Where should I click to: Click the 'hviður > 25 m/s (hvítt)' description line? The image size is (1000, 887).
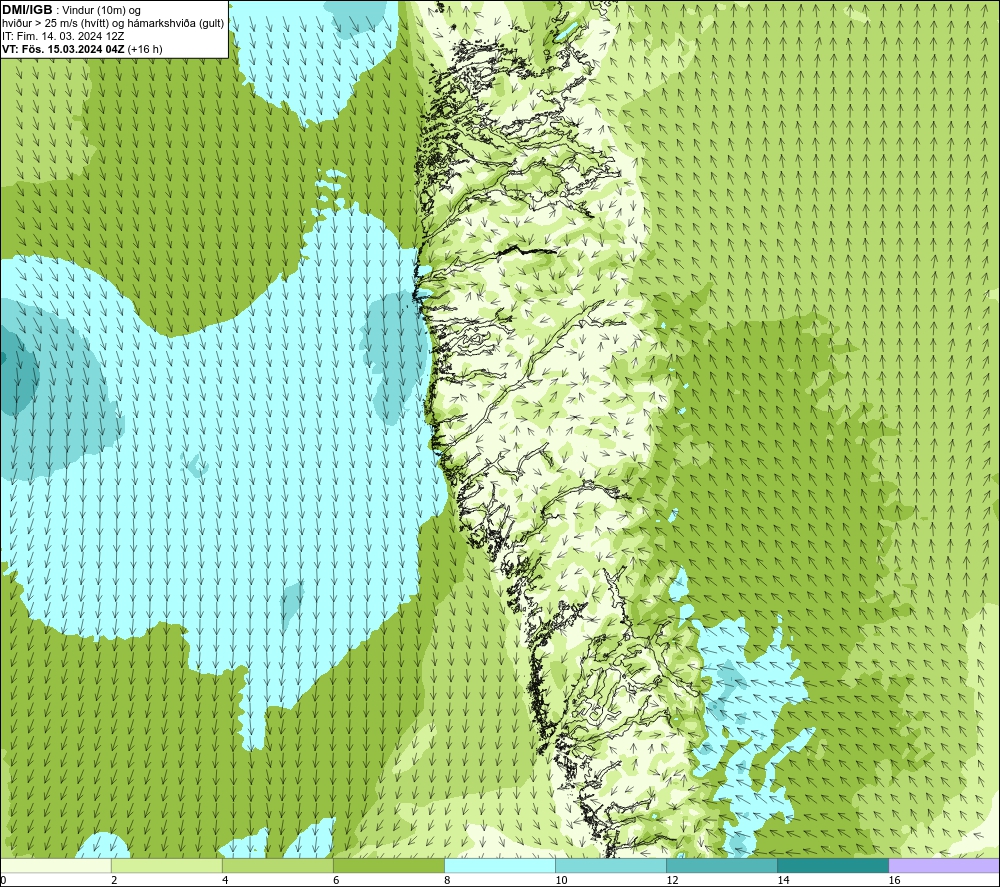(113, 24)
